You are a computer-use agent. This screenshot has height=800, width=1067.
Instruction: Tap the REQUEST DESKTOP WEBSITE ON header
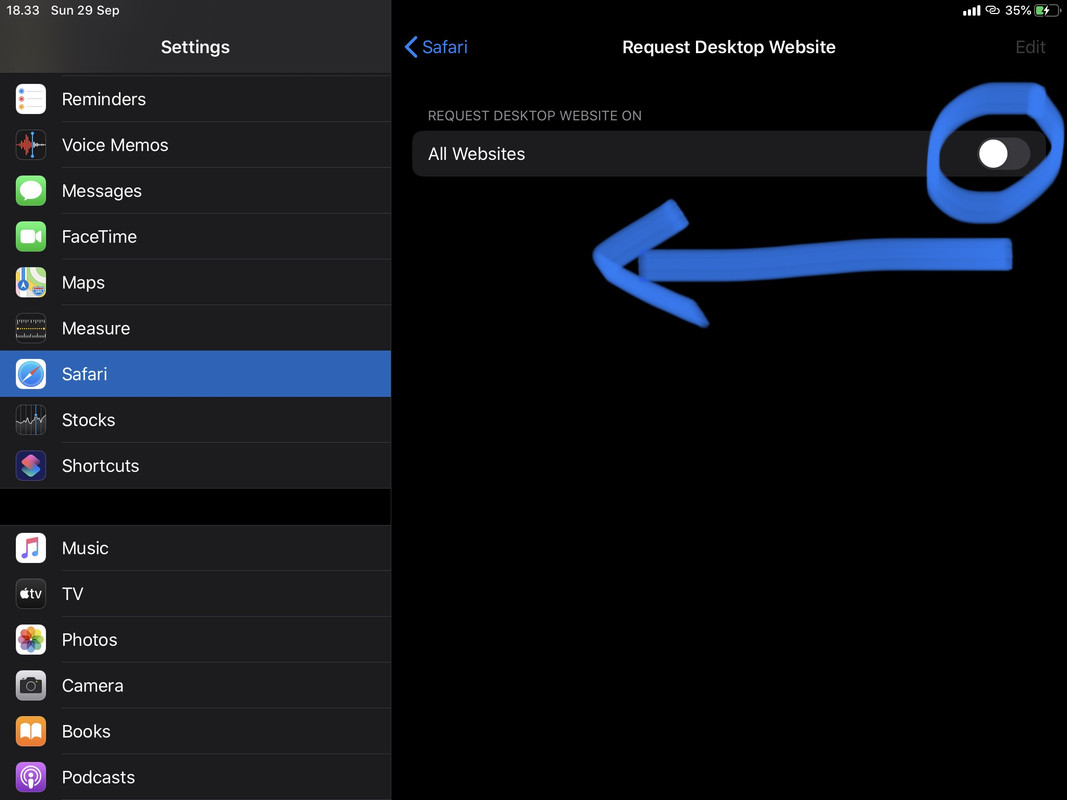[x=535, y=116]
